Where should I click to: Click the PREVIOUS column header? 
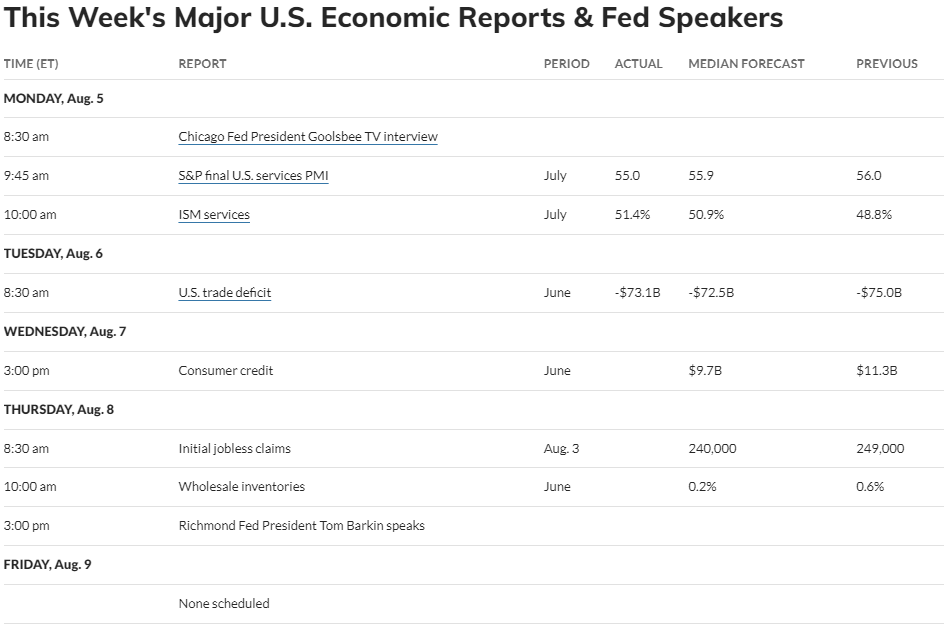coord(887,64)
